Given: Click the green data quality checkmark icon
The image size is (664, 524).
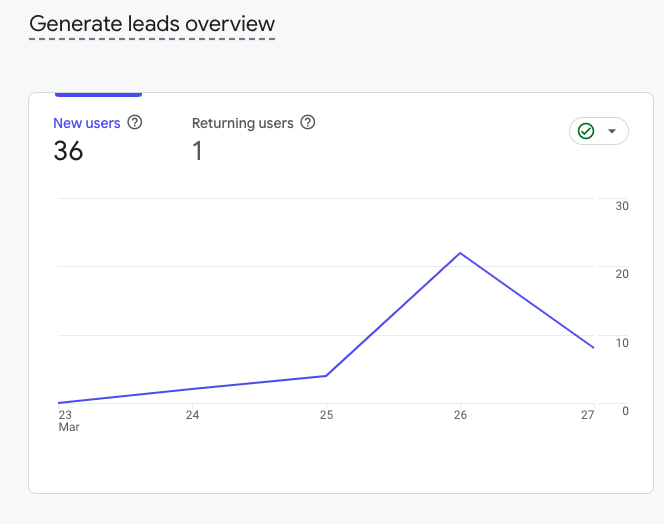Looking at the screenshot, I should (x=586, y=131).
